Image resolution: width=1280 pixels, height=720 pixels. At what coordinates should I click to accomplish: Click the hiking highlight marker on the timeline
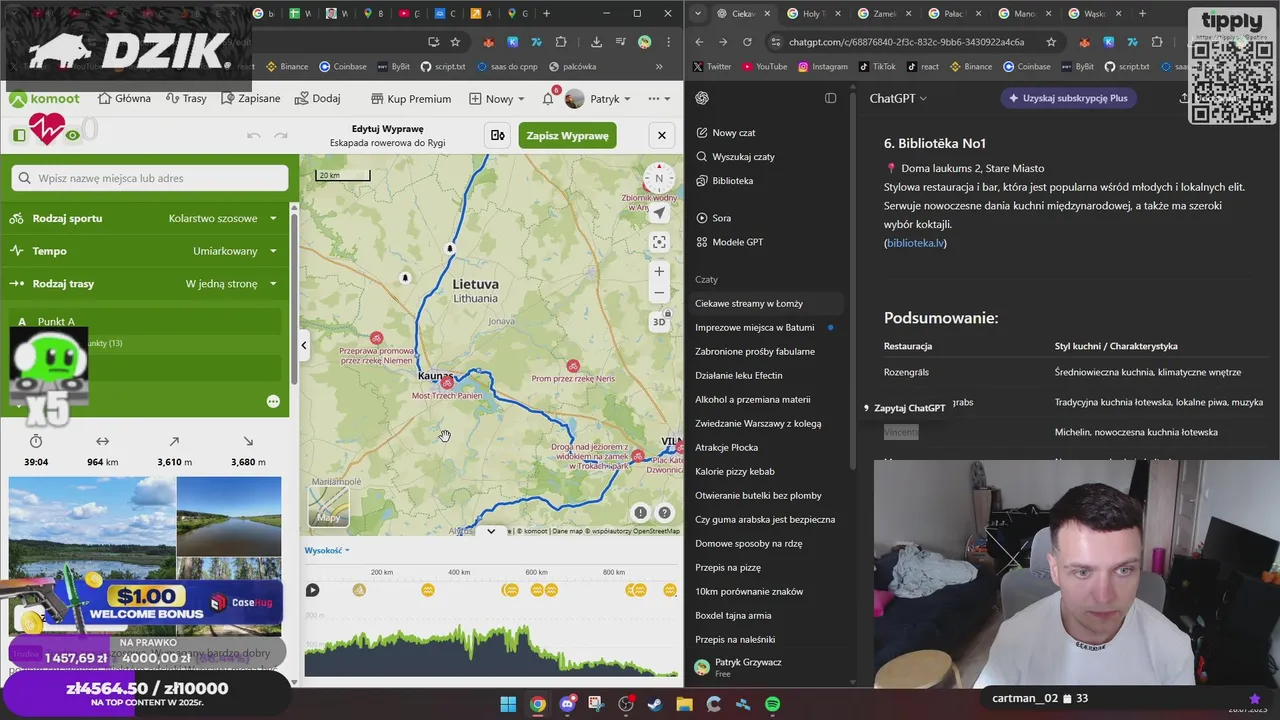pos(359,590)
